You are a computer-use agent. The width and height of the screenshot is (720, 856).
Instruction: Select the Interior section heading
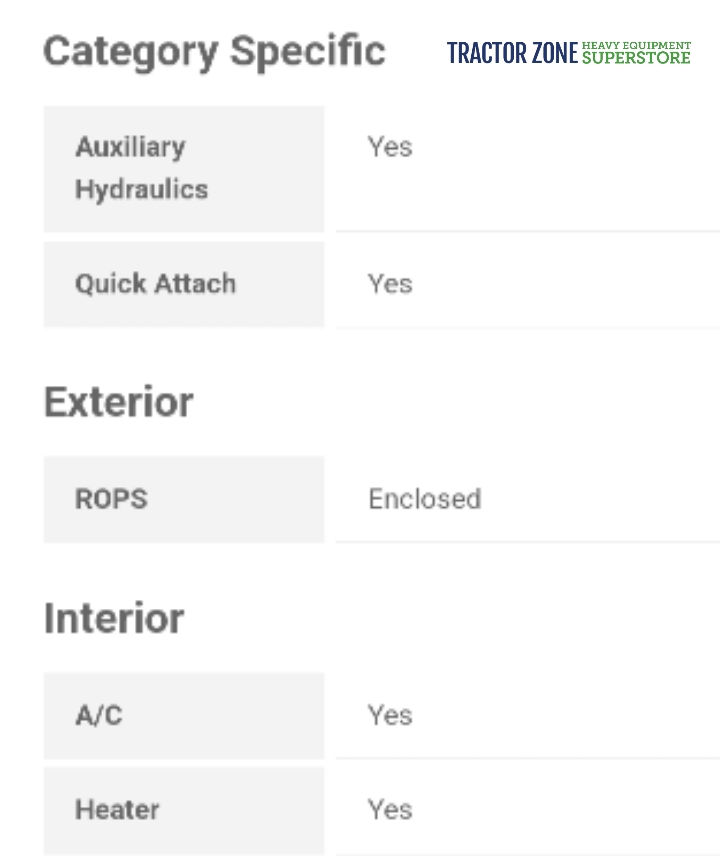click(114, 618)
